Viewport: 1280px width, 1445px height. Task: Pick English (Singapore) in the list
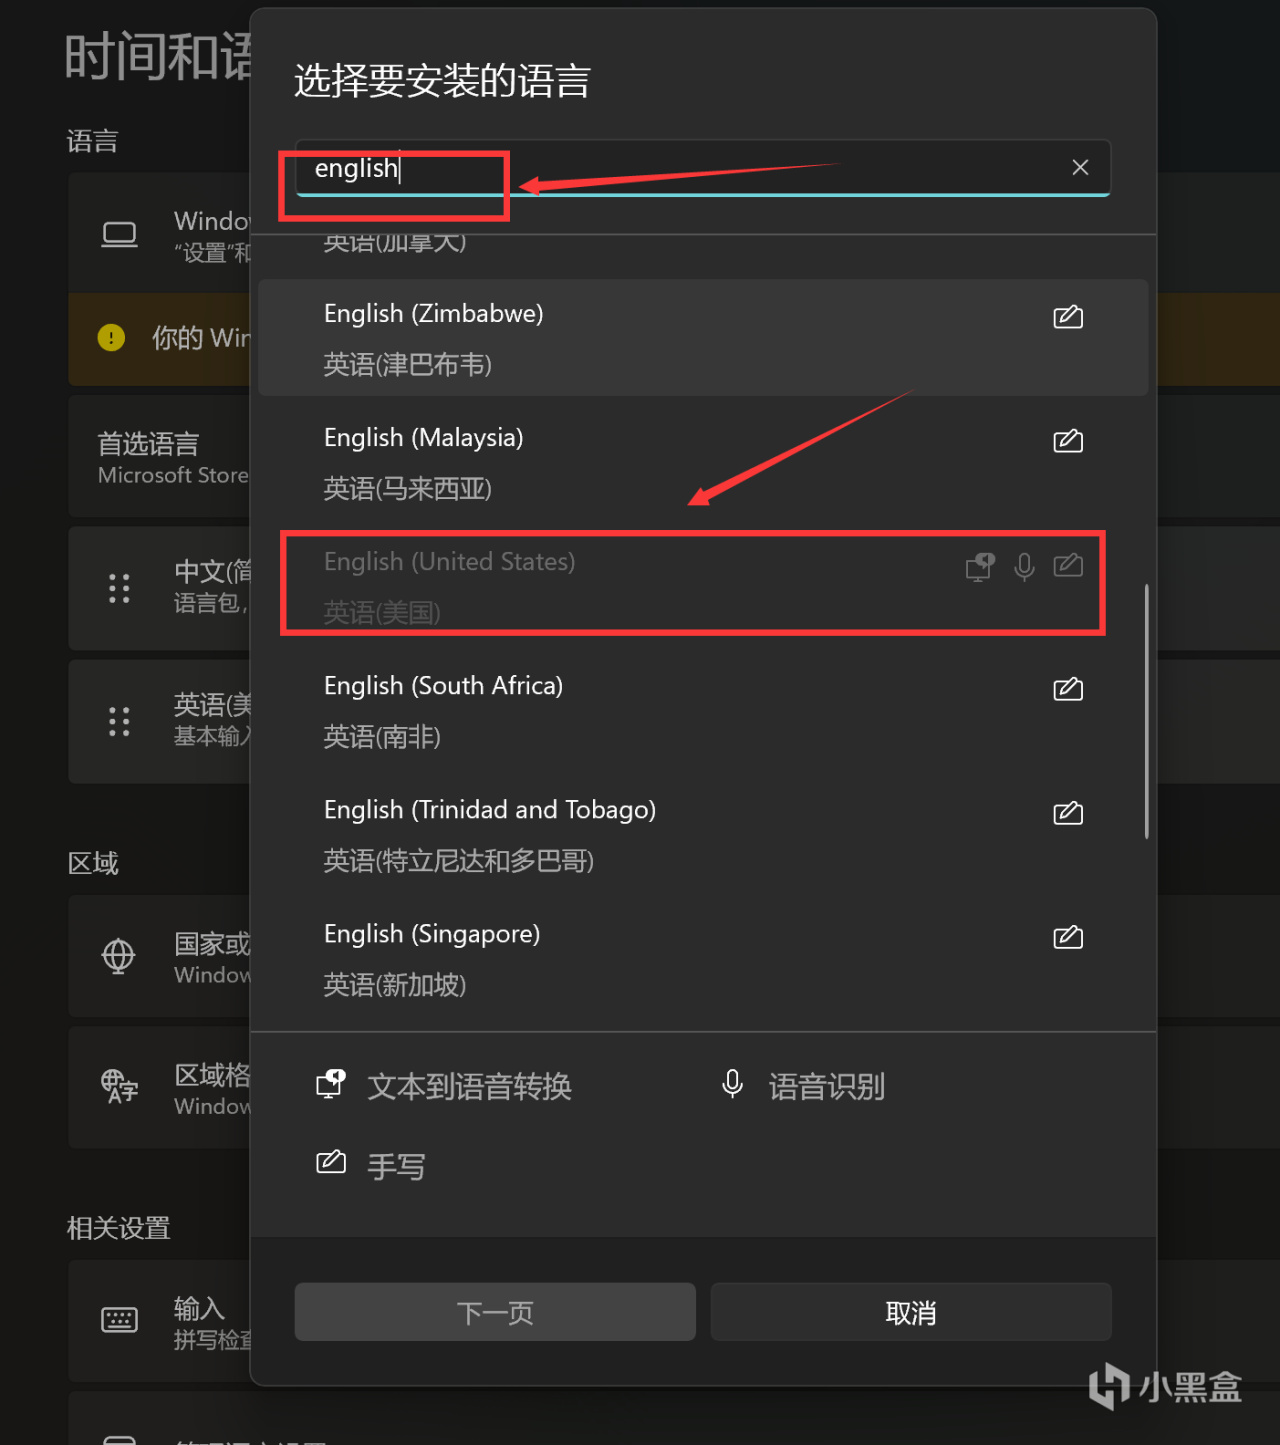tap(703, 958)
